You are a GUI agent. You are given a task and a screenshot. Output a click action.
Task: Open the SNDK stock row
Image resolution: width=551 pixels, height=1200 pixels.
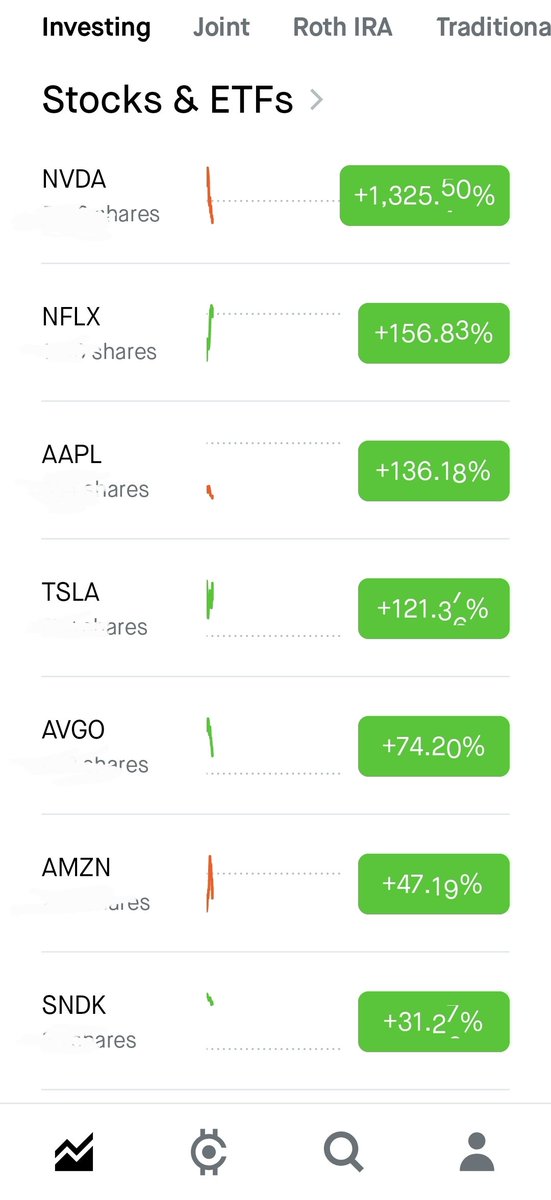275,1021
